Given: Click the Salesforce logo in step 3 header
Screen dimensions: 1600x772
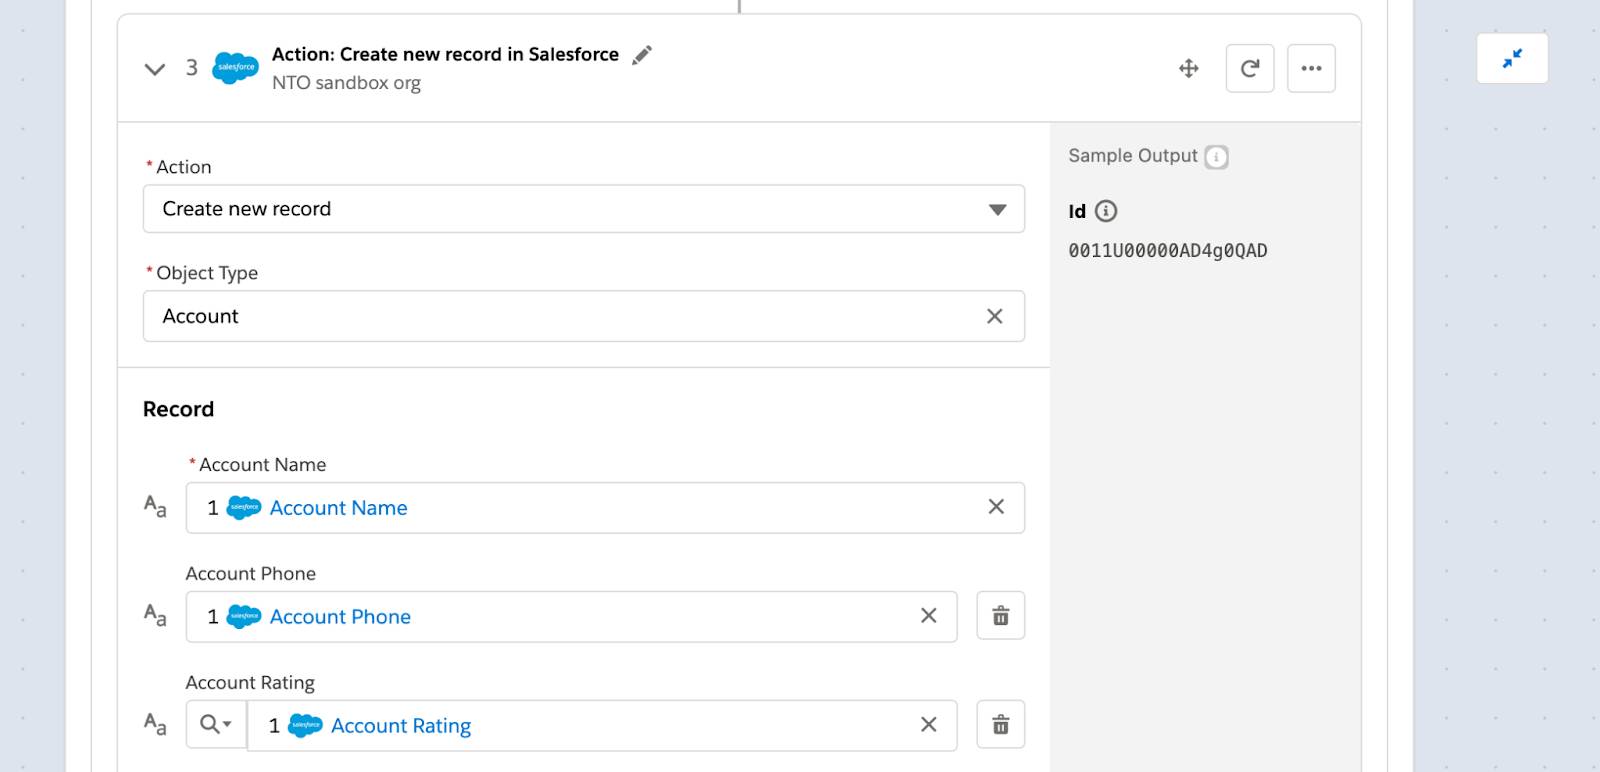Looking at the screenshot, I should point(235,68).
